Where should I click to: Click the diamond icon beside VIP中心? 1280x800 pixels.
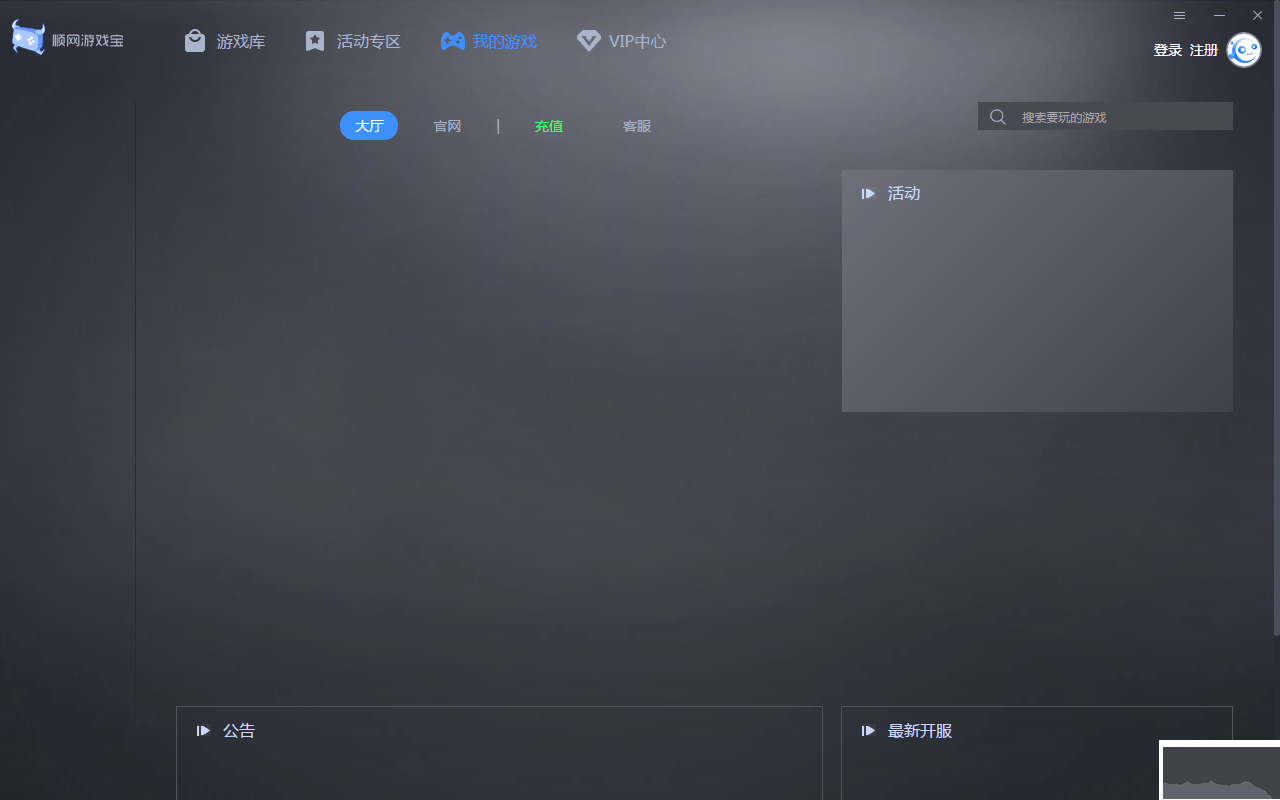(x=587, y=41)
